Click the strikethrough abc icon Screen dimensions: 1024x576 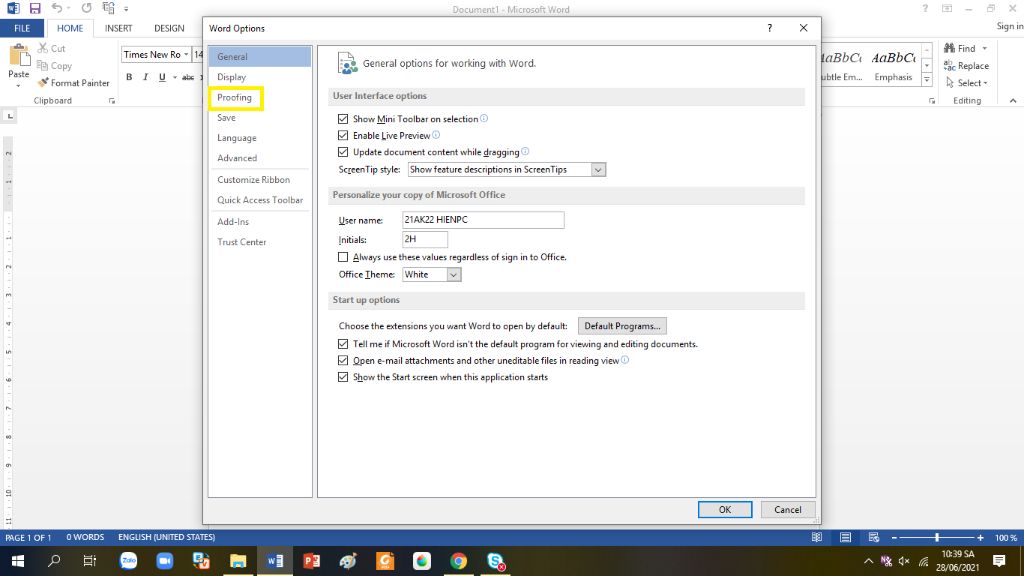pyautogui.click(x=188, y=77)
